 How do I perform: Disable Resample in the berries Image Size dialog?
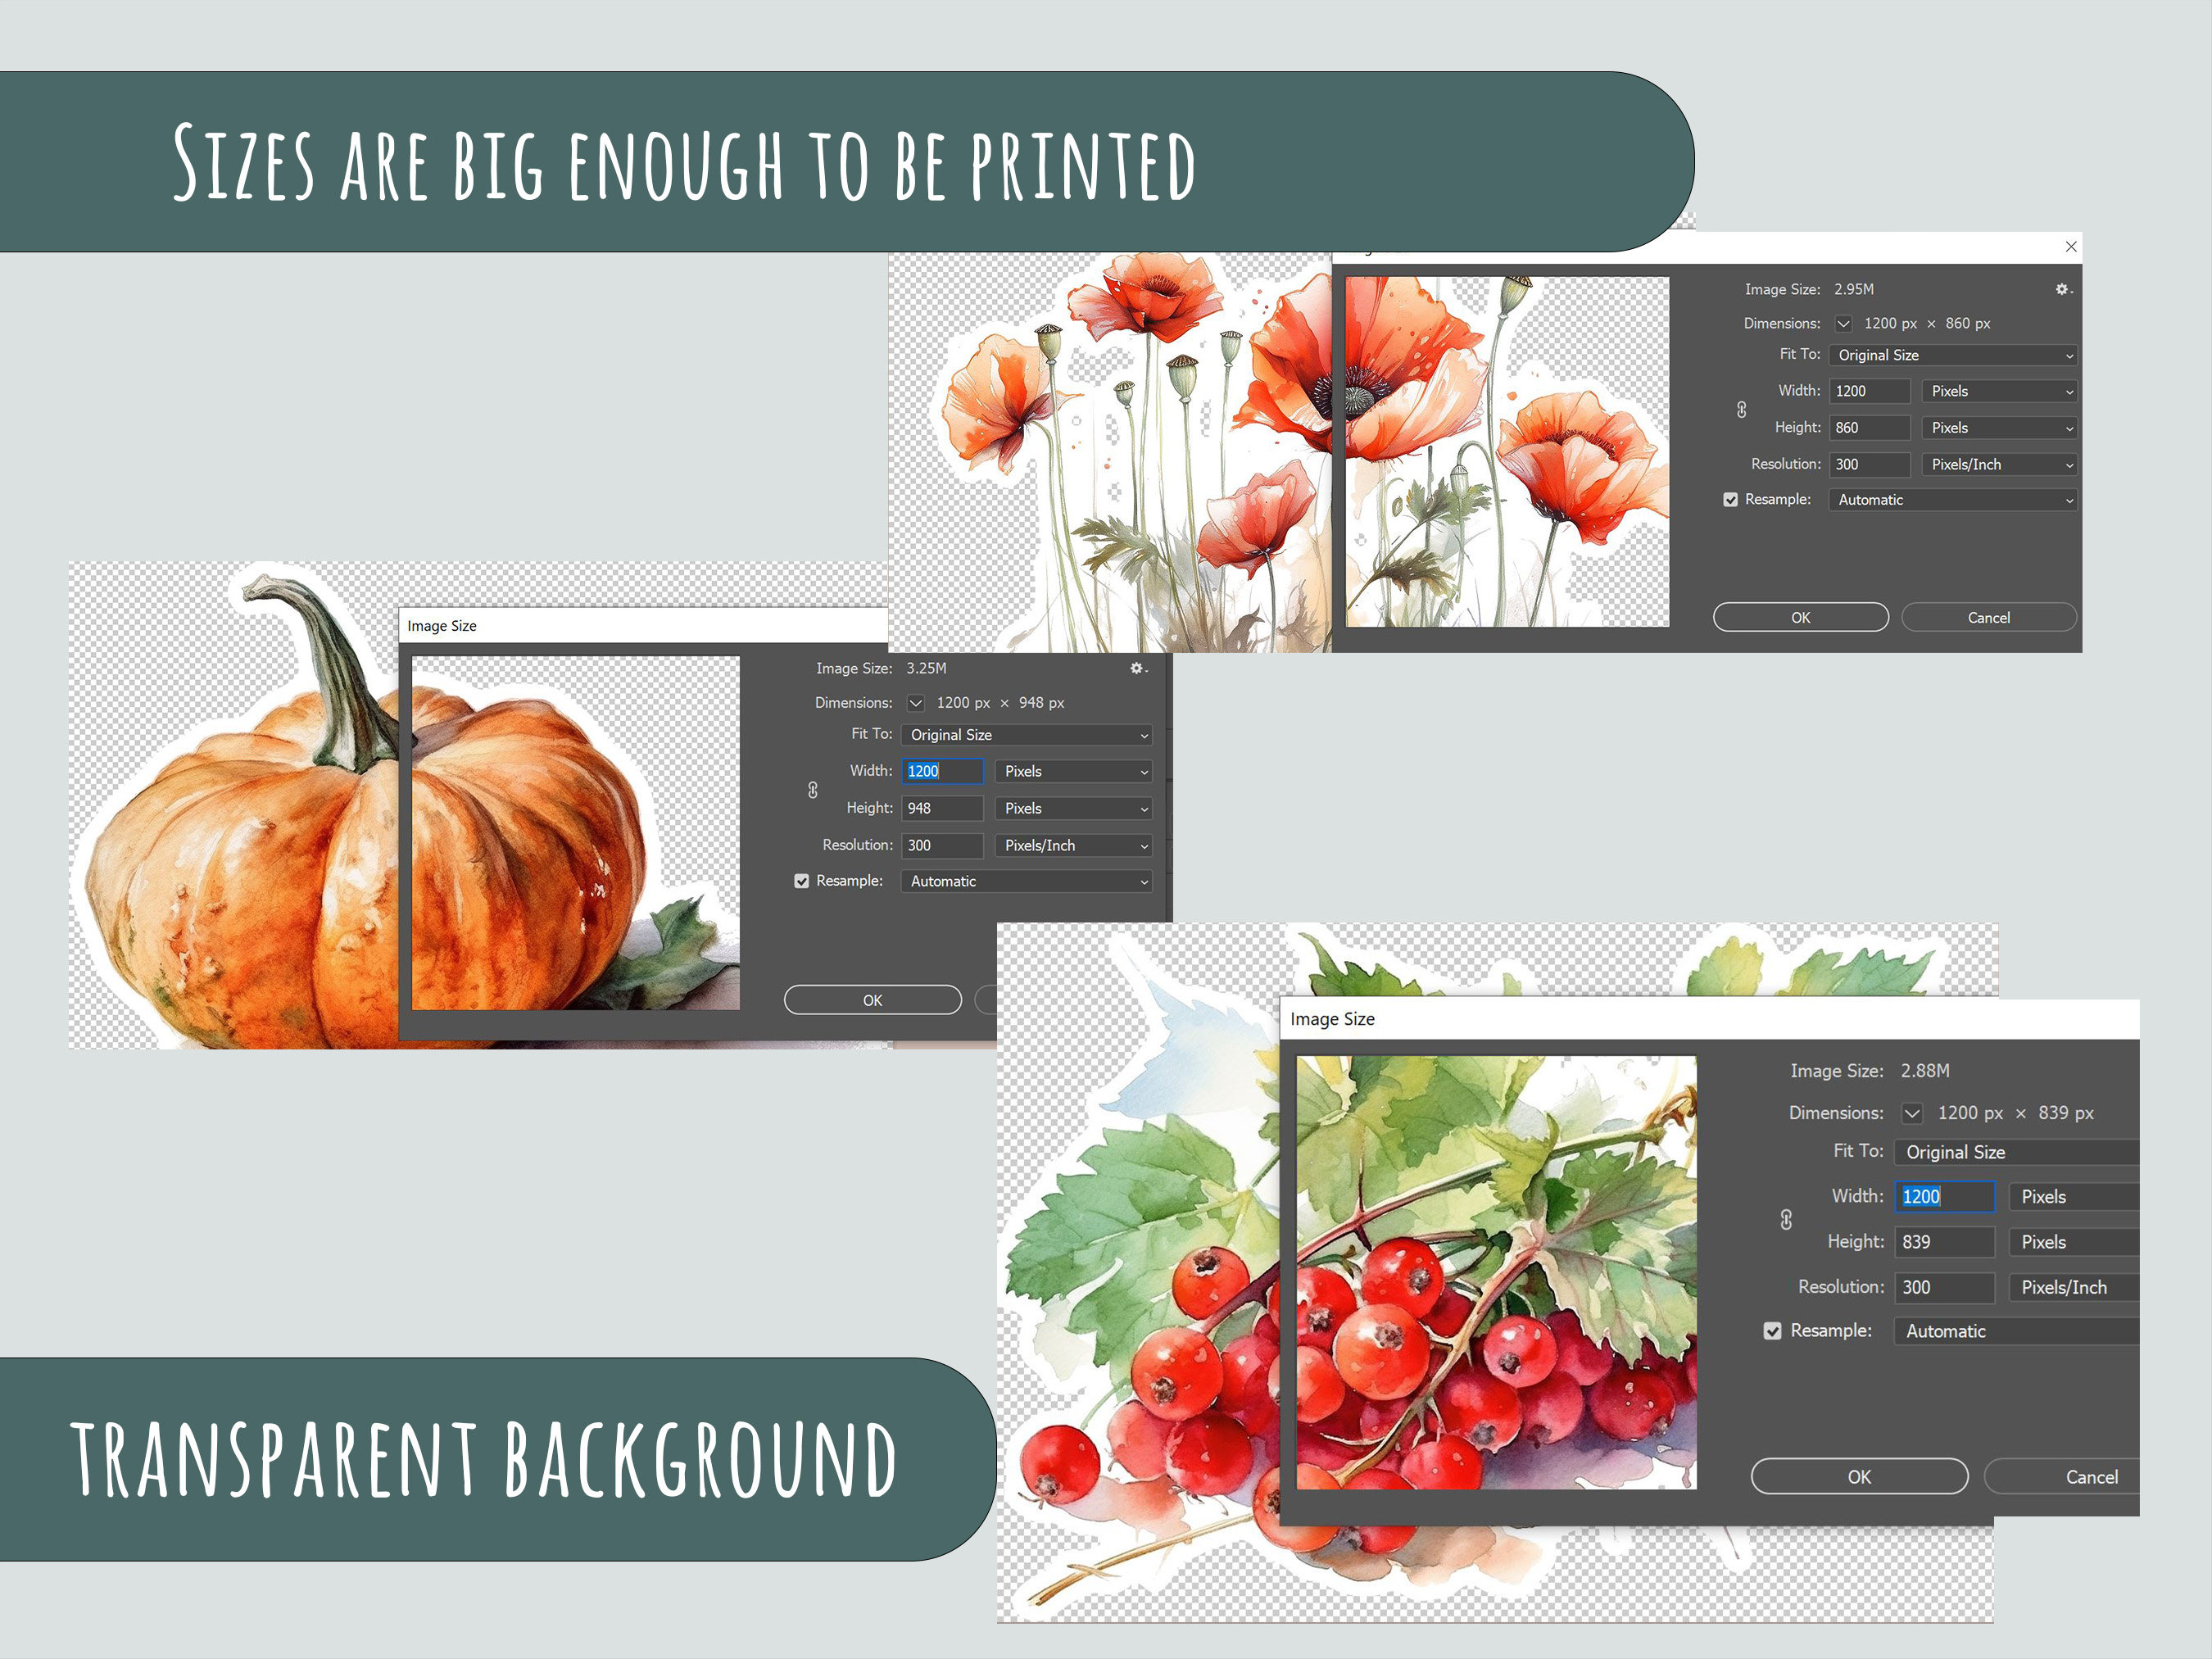pyautogui.click(x=1772, y=1331)
